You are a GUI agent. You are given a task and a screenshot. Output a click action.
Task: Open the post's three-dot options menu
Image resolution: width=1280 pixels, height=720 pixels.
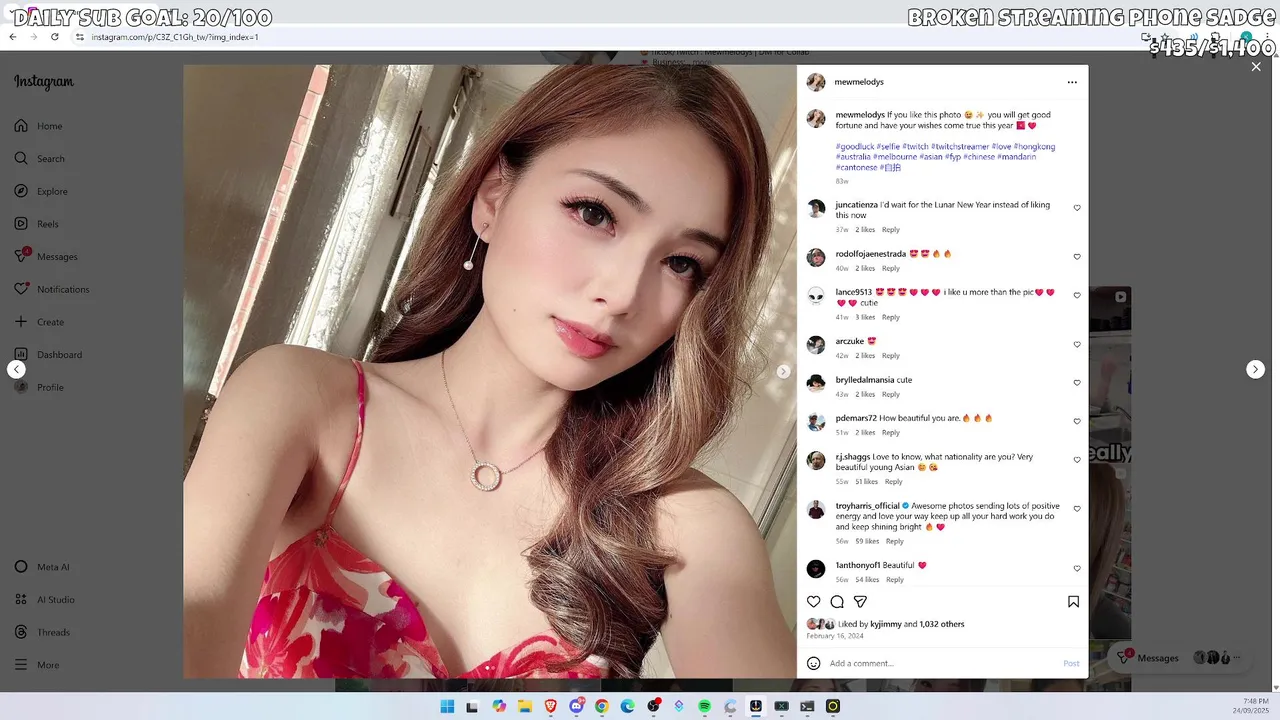(1072, 82)
